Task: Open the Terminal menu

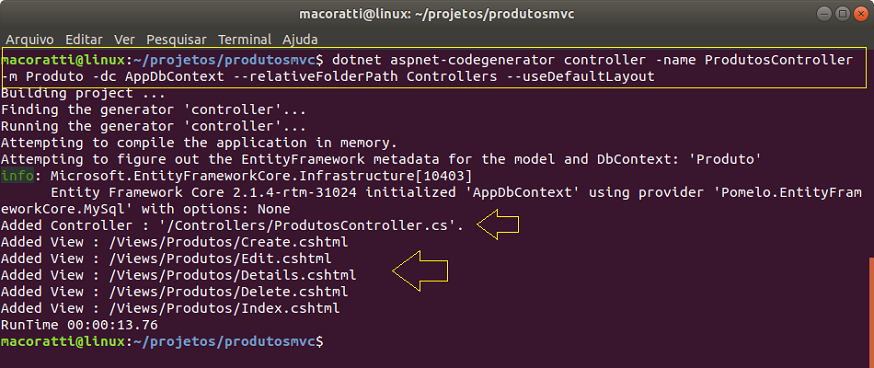Action: [x=245, y=40]
